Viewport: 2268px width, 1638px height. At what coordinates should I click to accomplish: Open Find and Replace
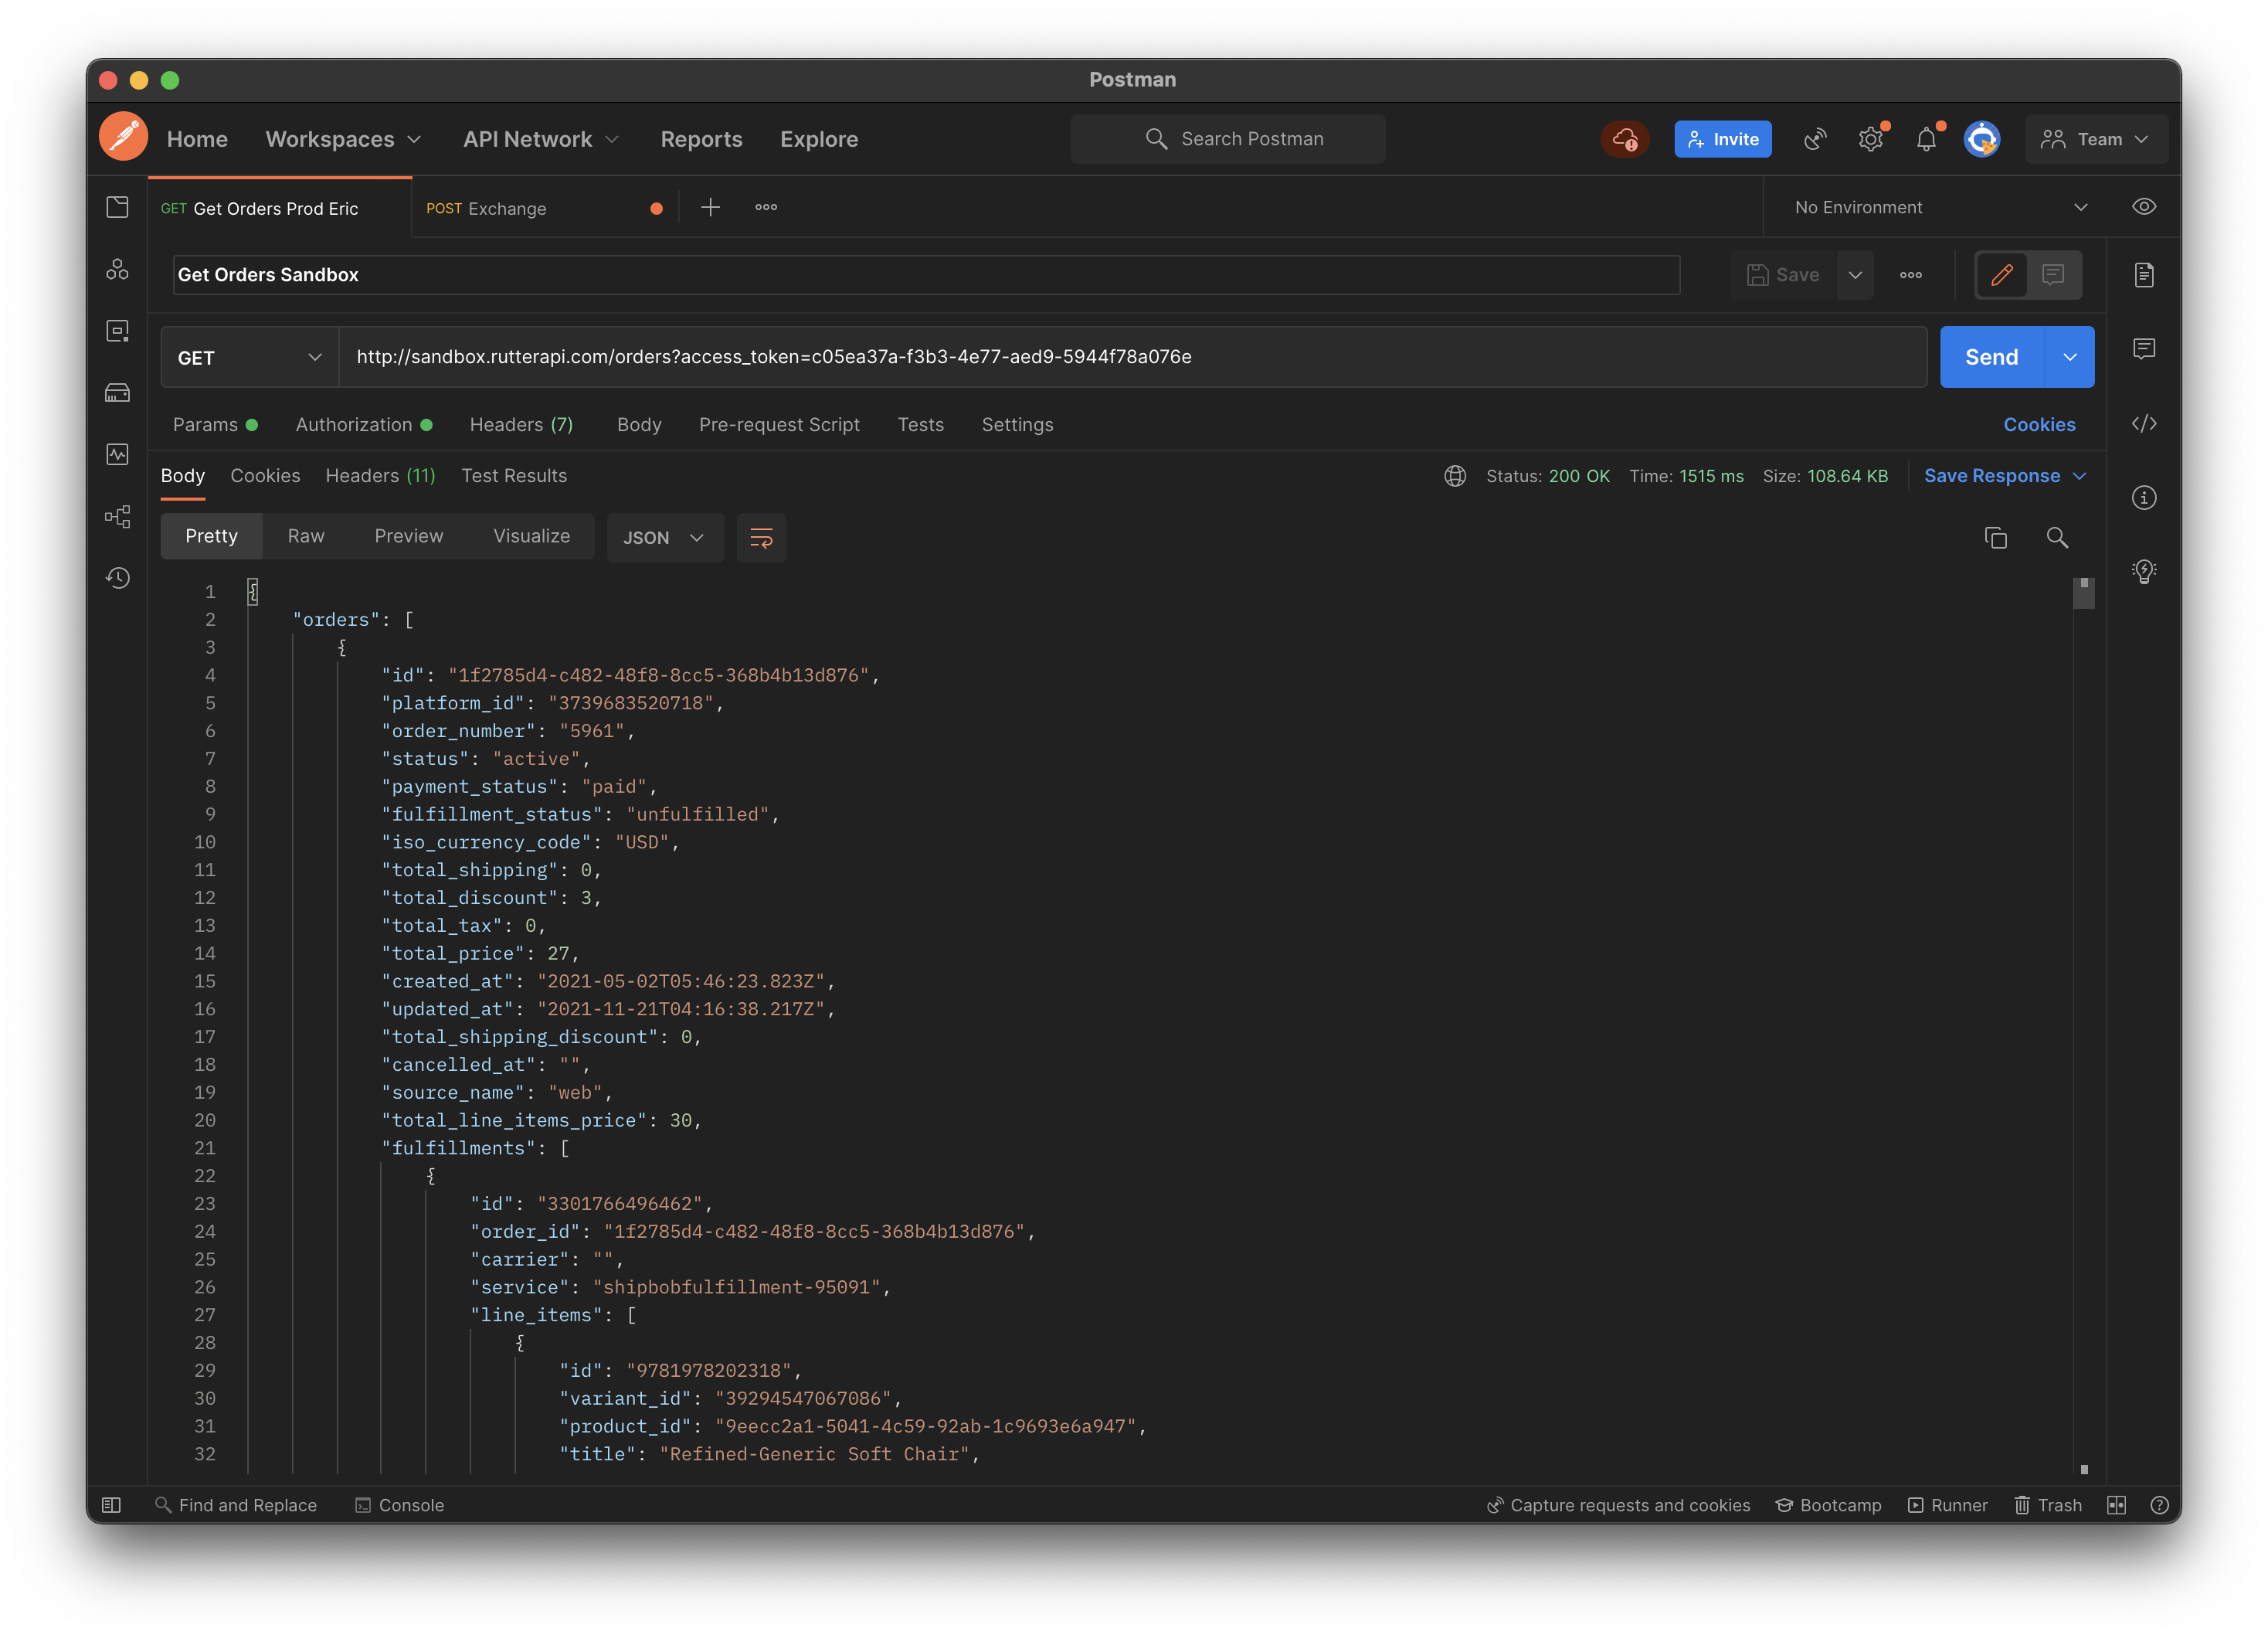pyautogui.click(x=236, y=1505)
